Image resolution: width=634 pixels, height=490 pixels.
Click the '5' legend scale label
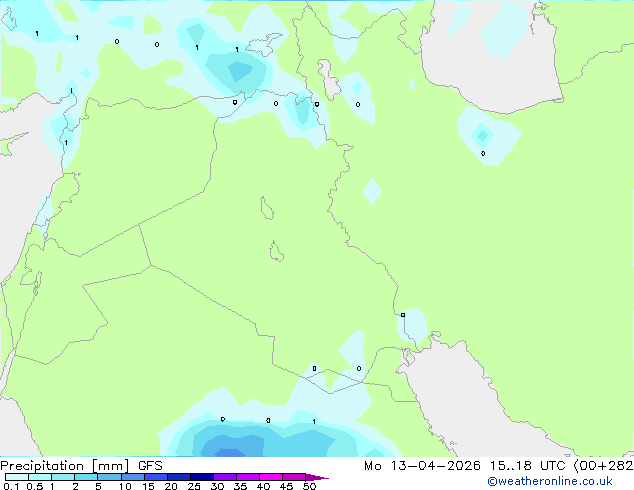click(98, 486)
